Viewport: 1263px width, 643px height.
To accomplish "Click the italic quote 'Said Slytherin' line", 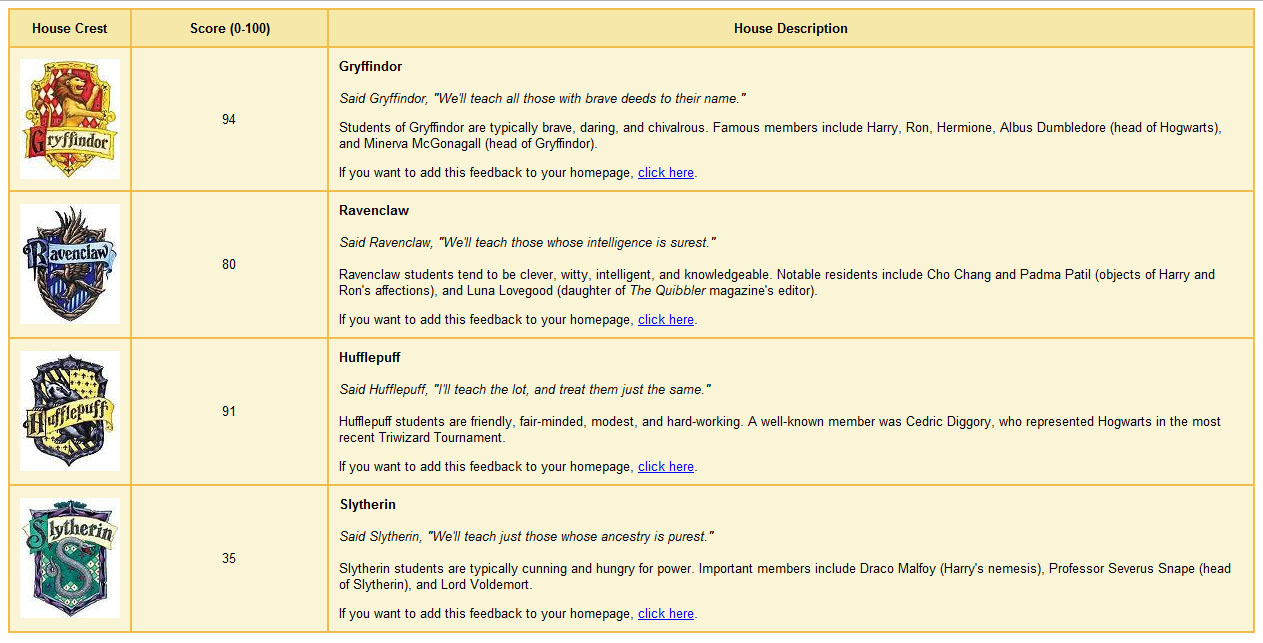I will (526, 537).
